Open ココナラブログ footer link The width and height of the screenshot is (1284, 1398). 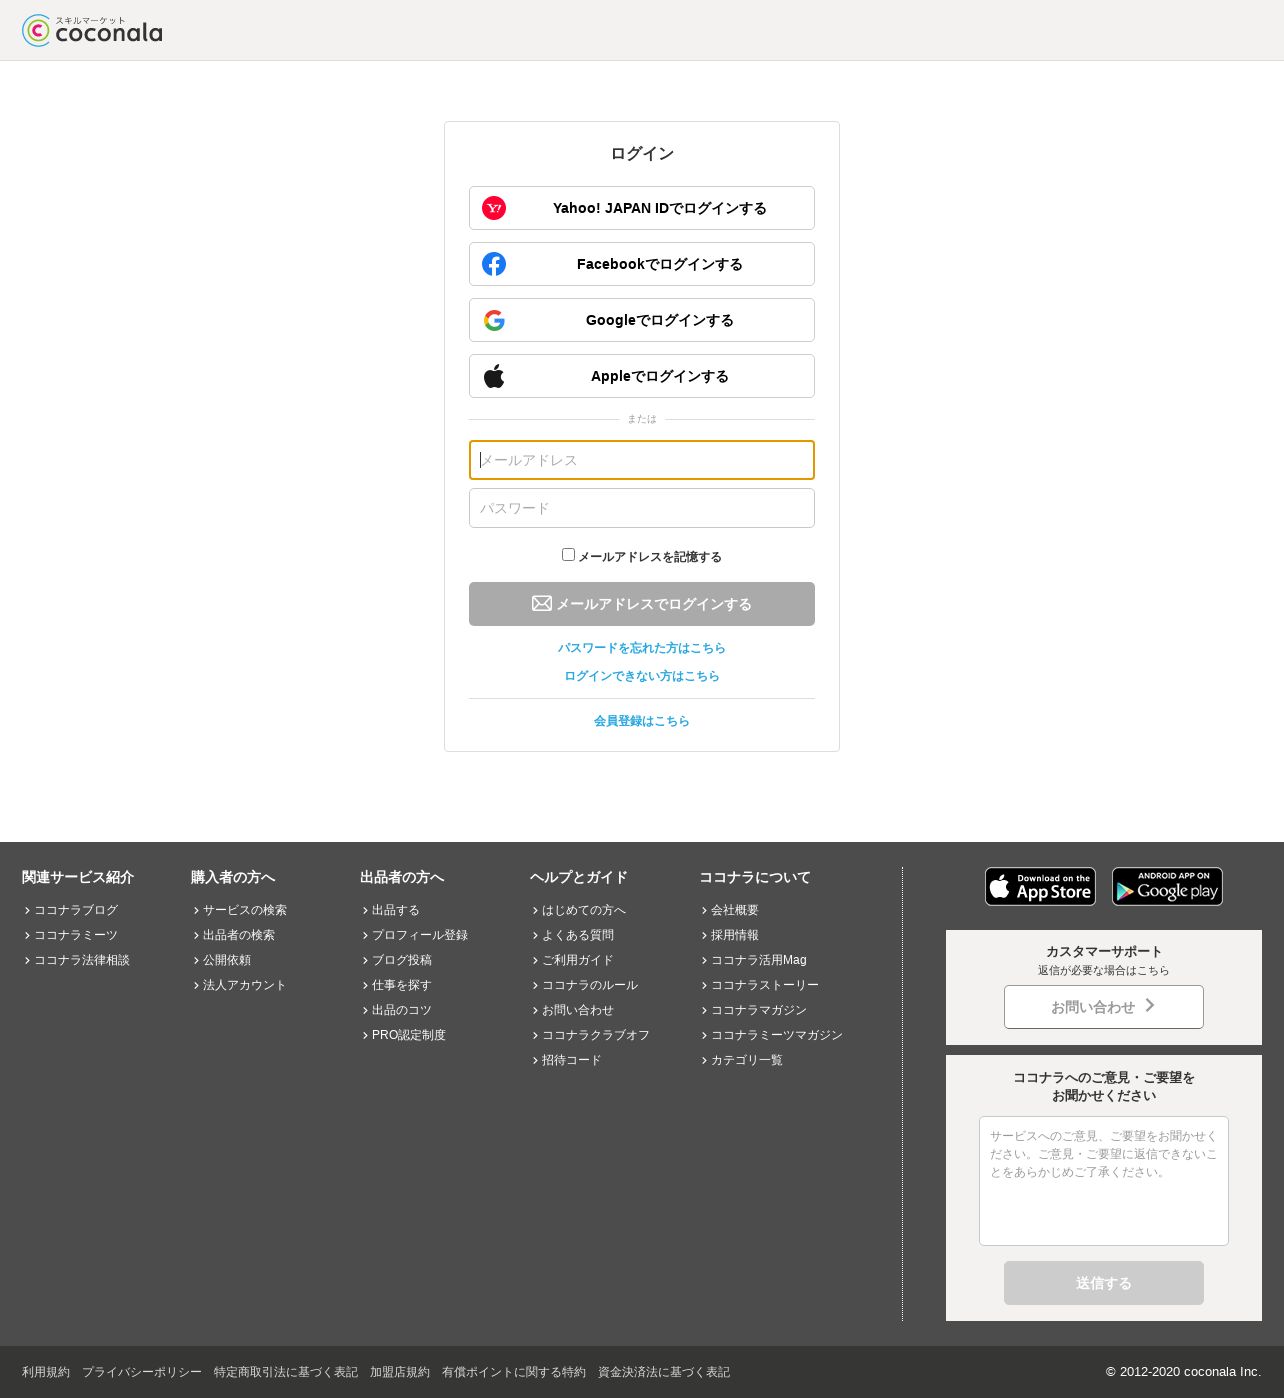coord(76,910)
